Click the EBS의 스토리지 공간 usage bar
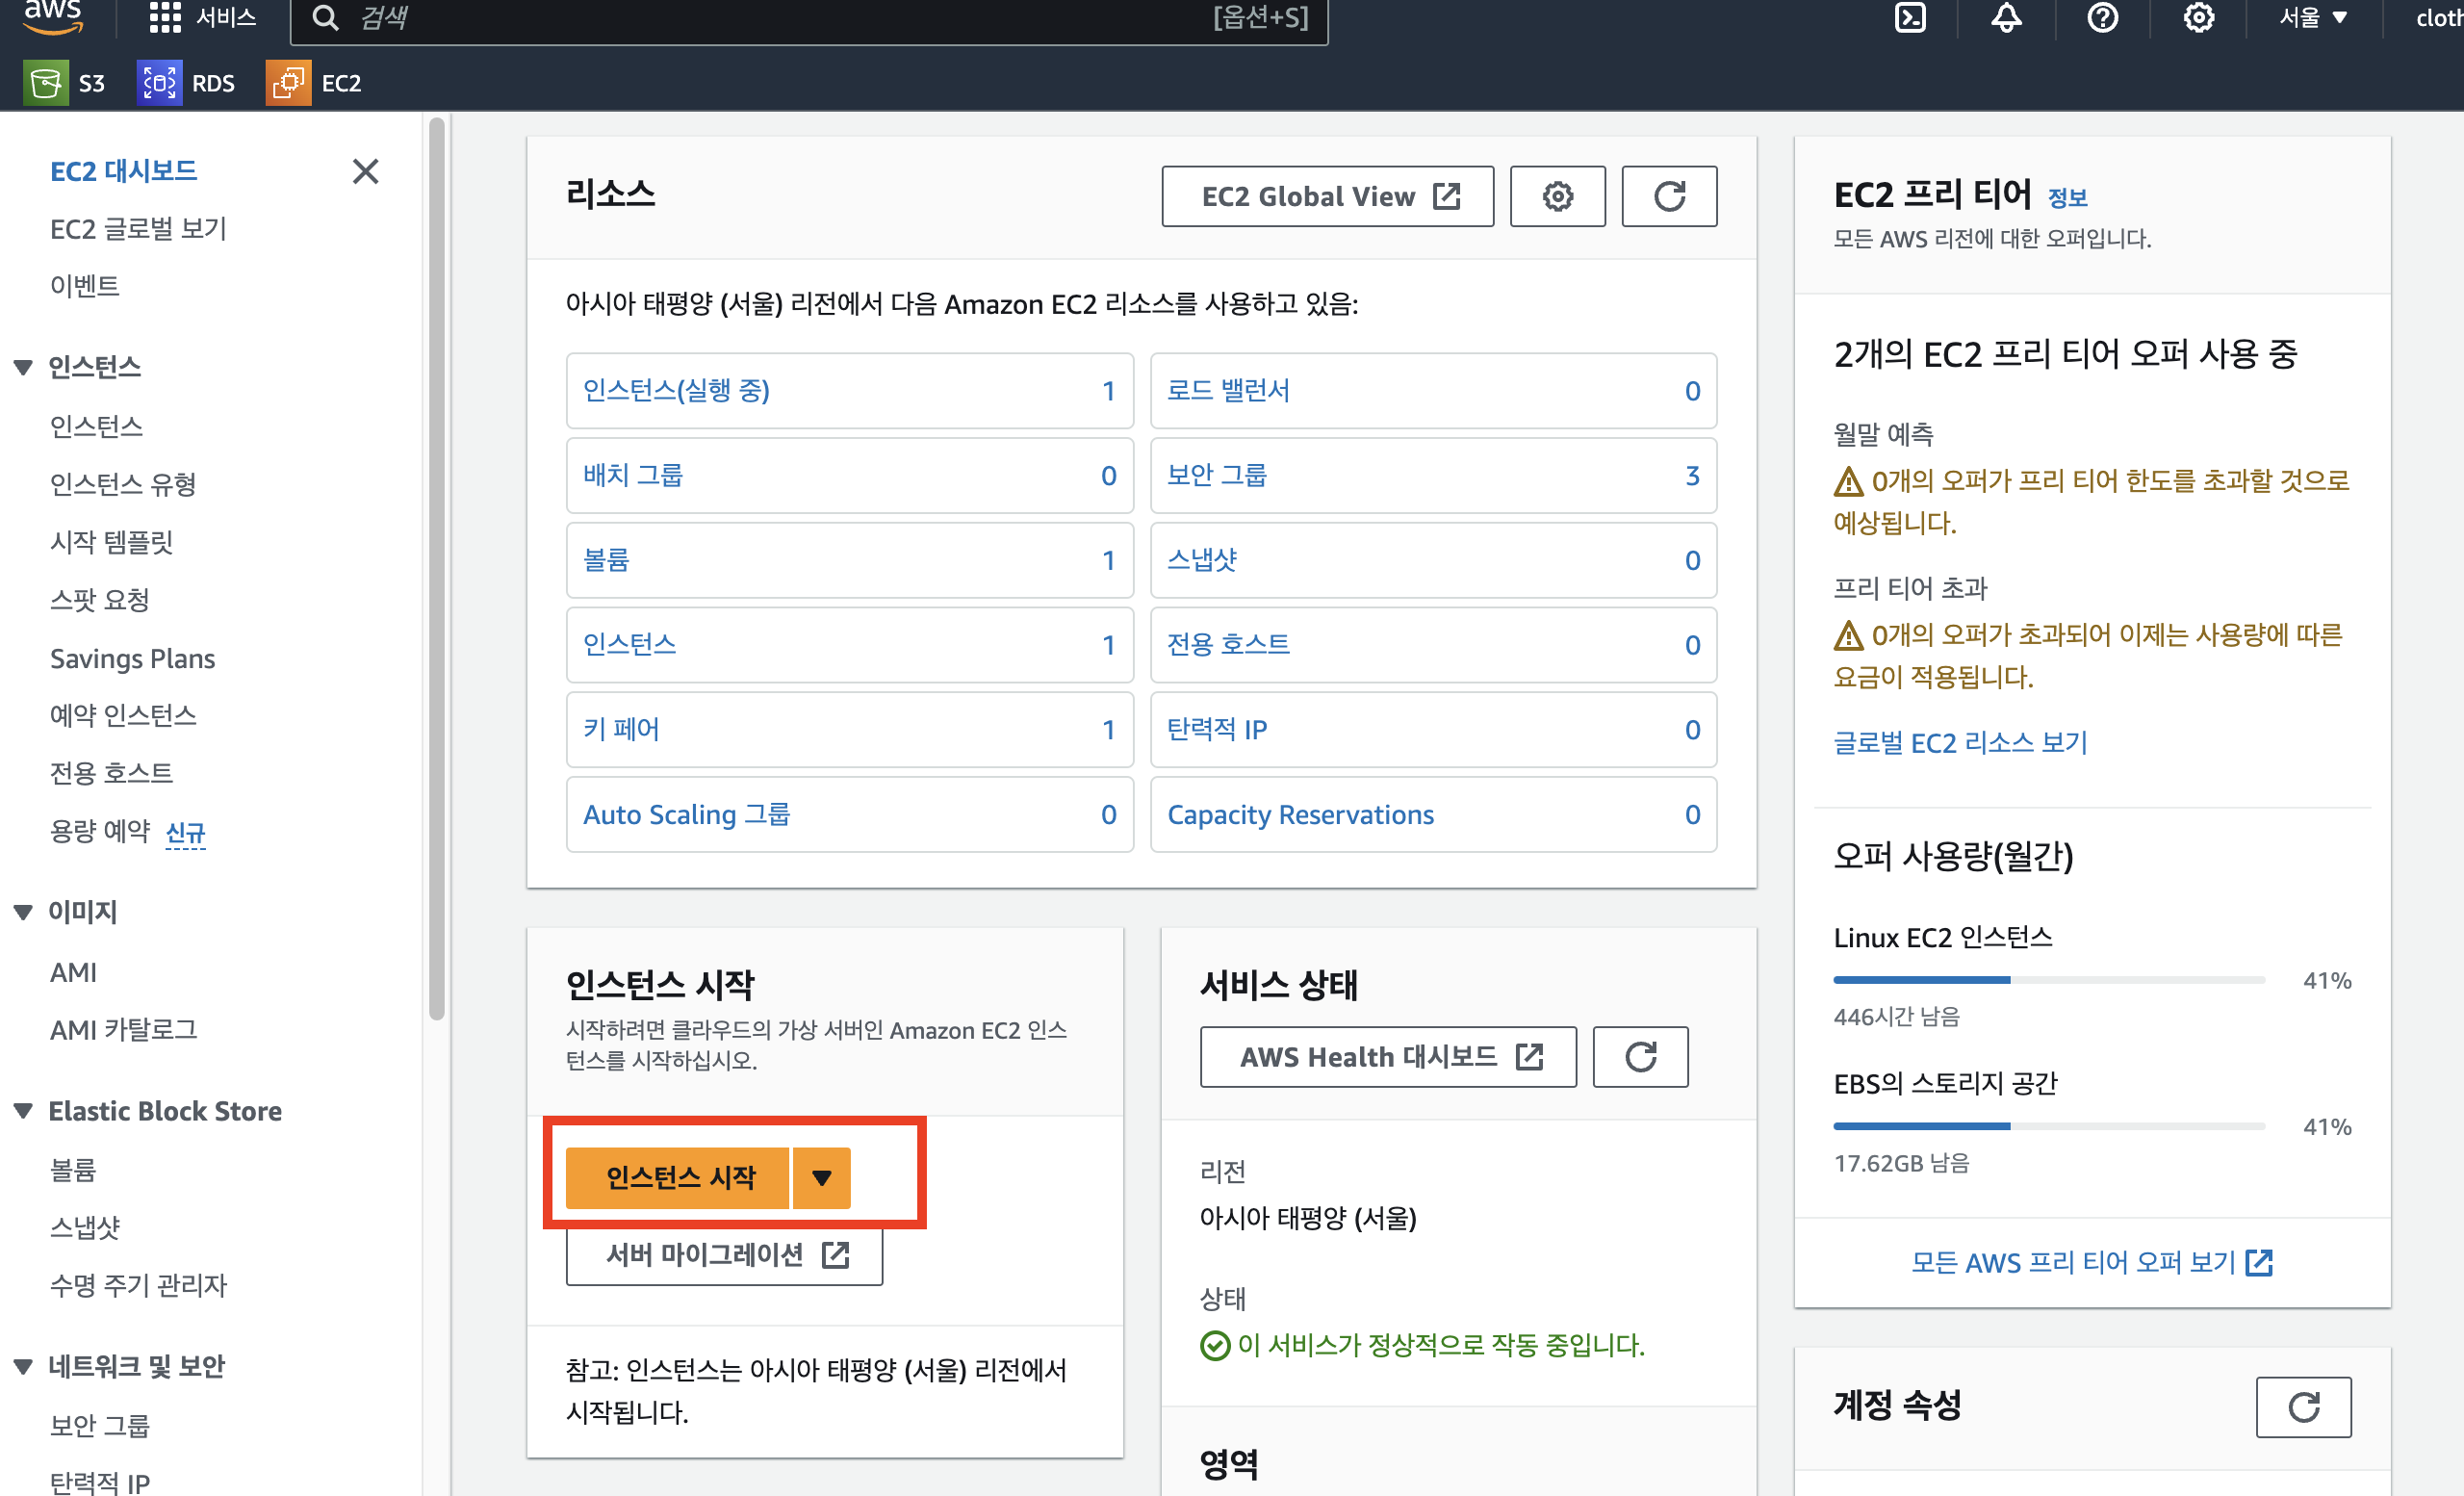The image size is (2464, 1496). (x=2048, y=1126)
